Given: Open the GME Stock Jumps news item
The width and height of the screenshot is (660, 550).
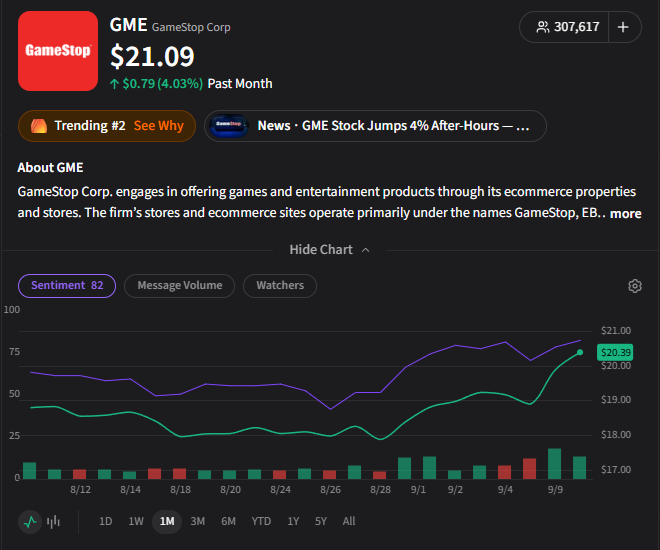Looking at the screenshot, I should [x=375, y=126].
